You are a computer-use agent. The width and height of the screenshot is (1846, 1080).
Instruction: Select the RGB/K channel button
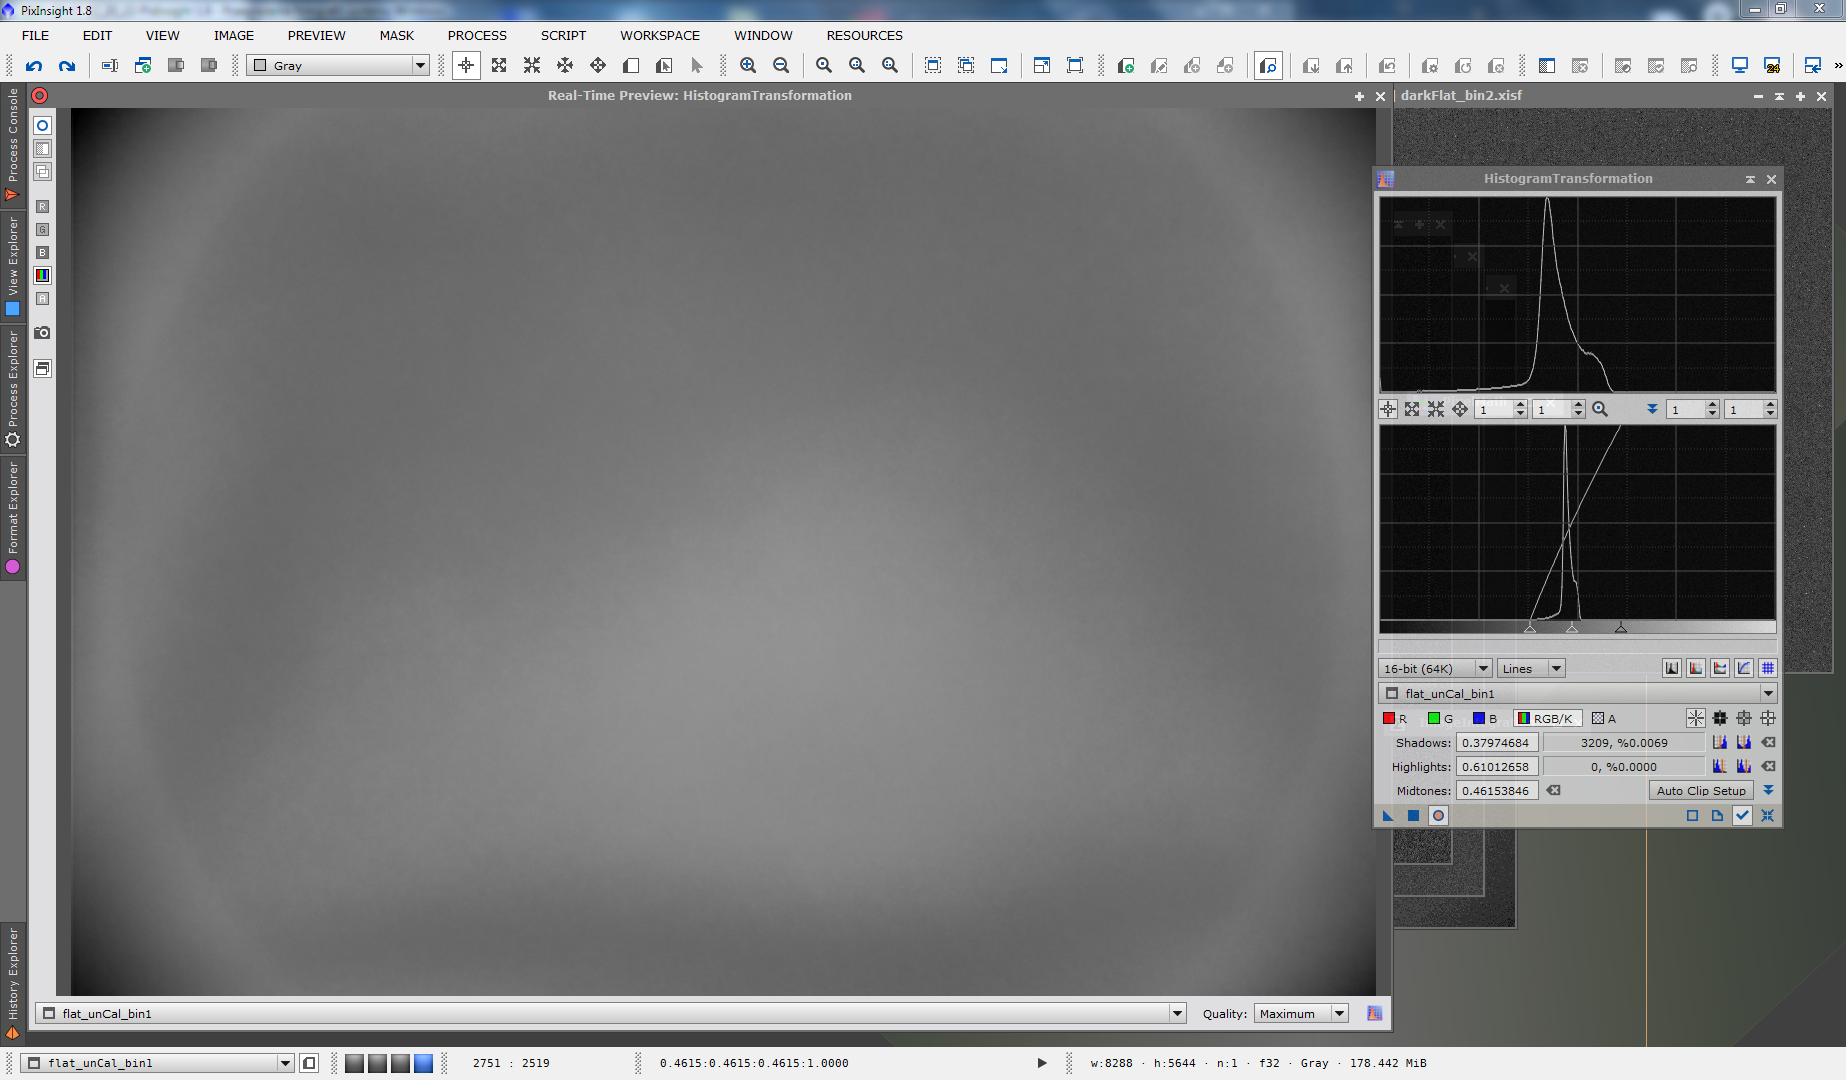click(1546, 718)
